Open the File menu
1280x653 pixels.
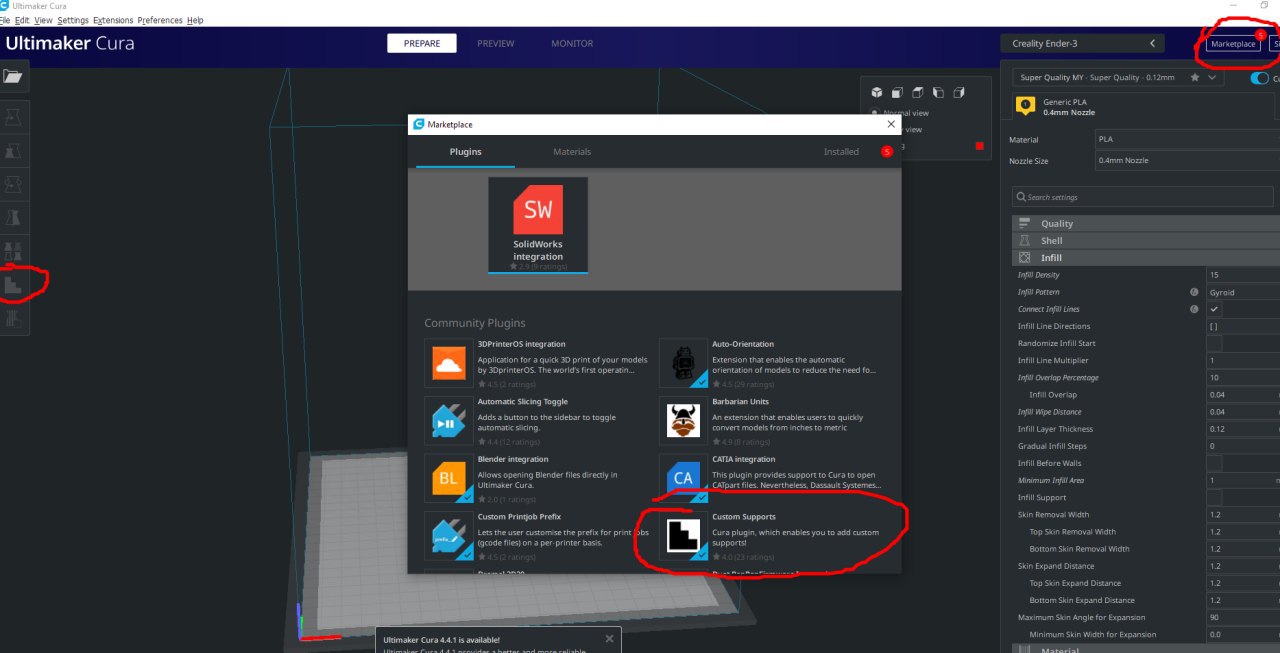tap(4, 20)
